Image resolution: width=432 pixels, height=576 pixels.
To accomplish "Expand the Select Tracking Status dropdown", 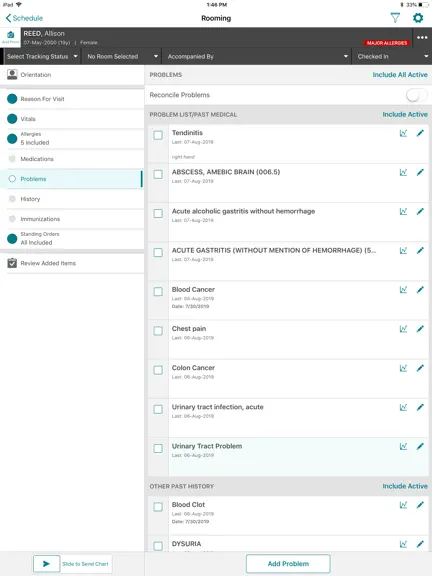I will (42, 57).
